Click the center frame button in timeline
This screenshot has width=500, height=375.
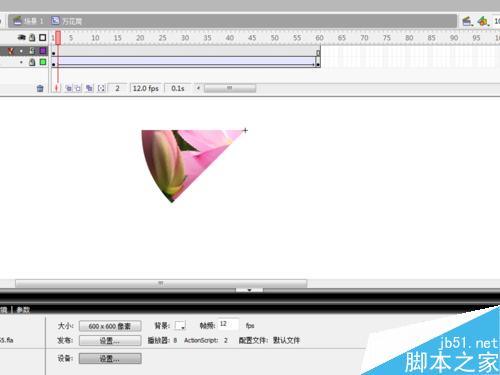57,88
